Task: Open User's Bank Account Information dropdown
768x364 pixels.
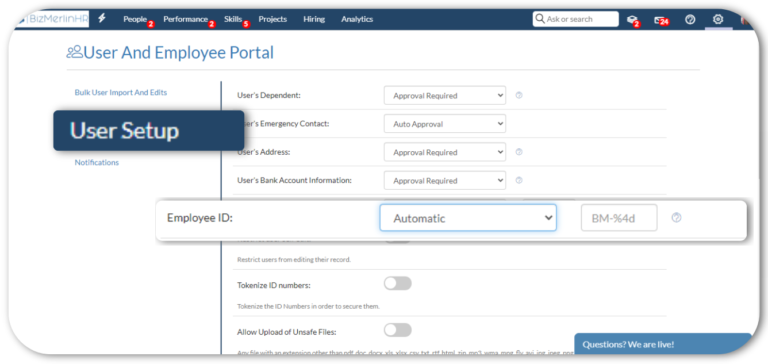Action: 445,181
